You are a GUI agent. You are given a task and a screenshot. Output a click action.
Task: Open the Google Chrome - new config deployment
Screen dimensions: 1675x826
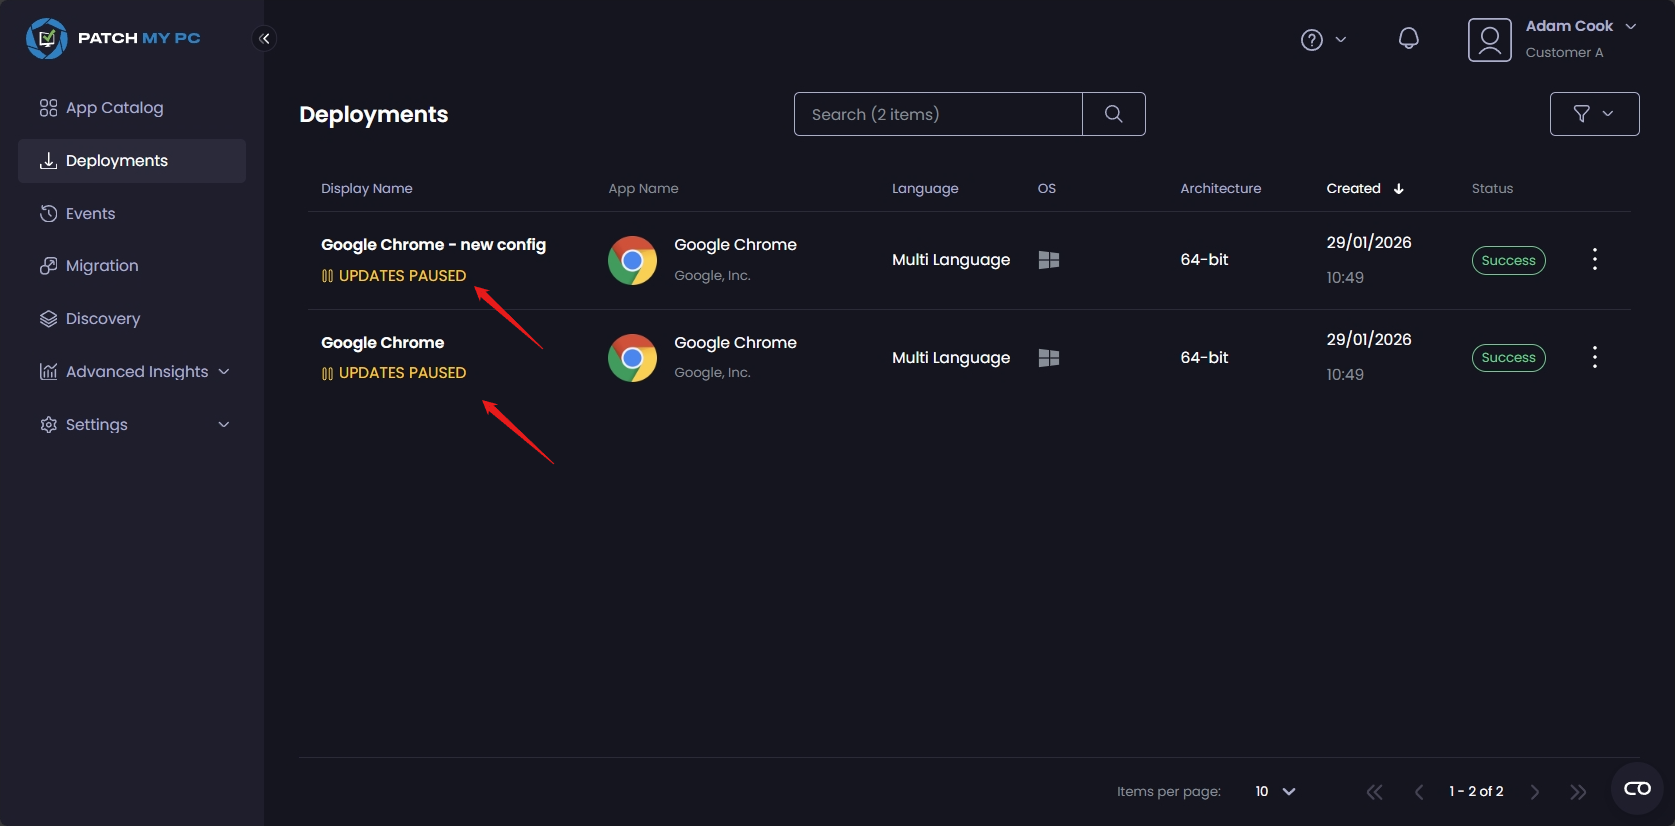tap(433, 245)
